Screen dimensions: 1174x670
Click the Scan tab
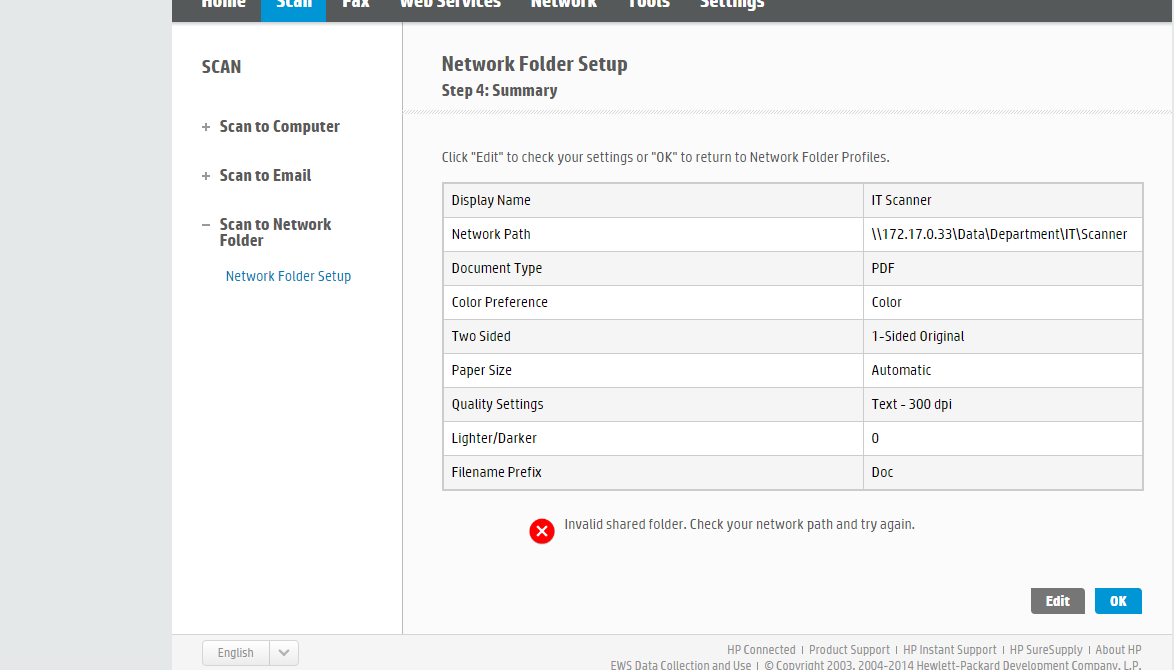point(294,5)
